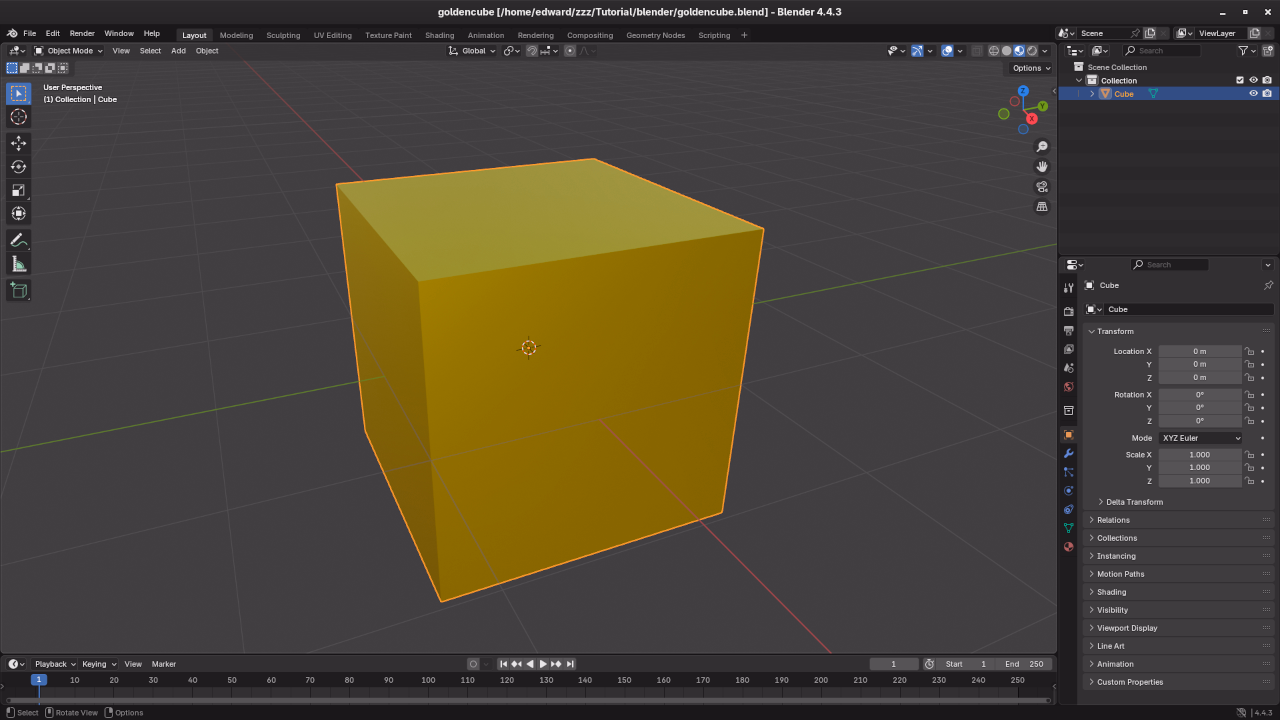Screen dimensions: 1280x720
Task: Open the File menu
Action: click(30, 33)
